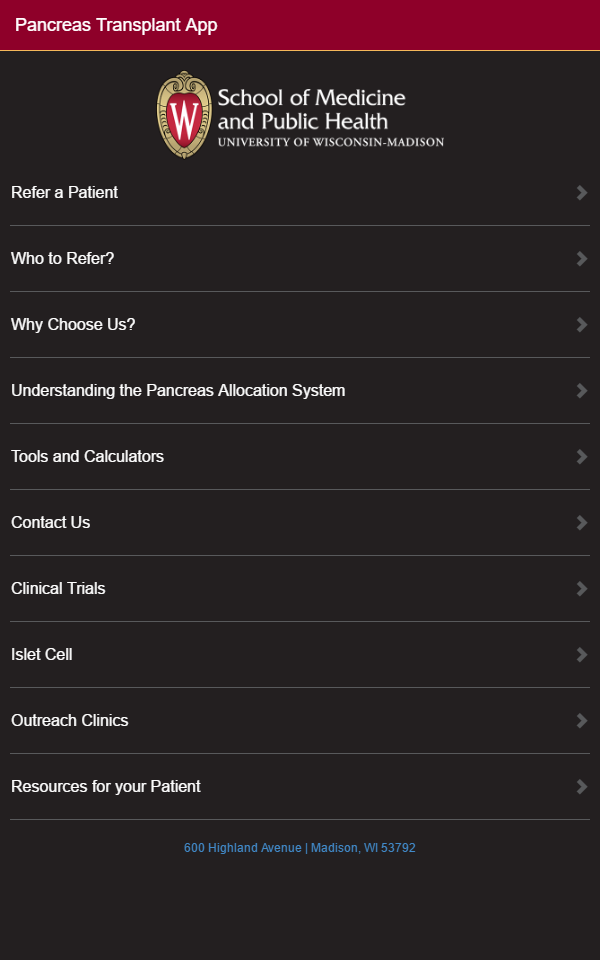This screenshot has width=600, height=960.
Task: Open Understanding the Pancreas Allocation System
Action: tap(178, 391)
